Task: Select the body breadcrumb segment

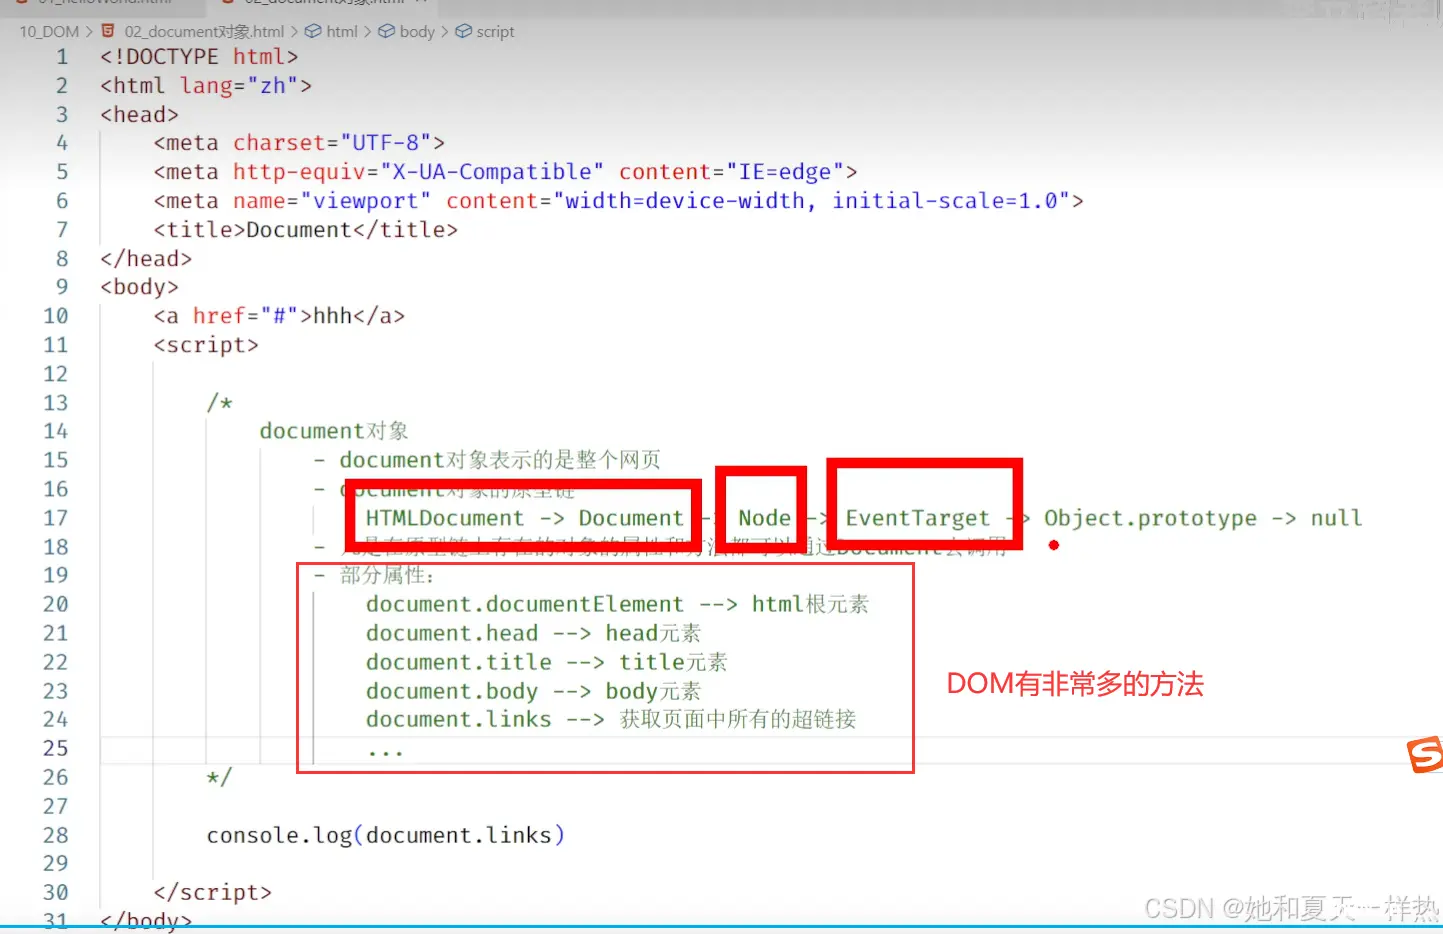Action: click(x=417, y=32)
